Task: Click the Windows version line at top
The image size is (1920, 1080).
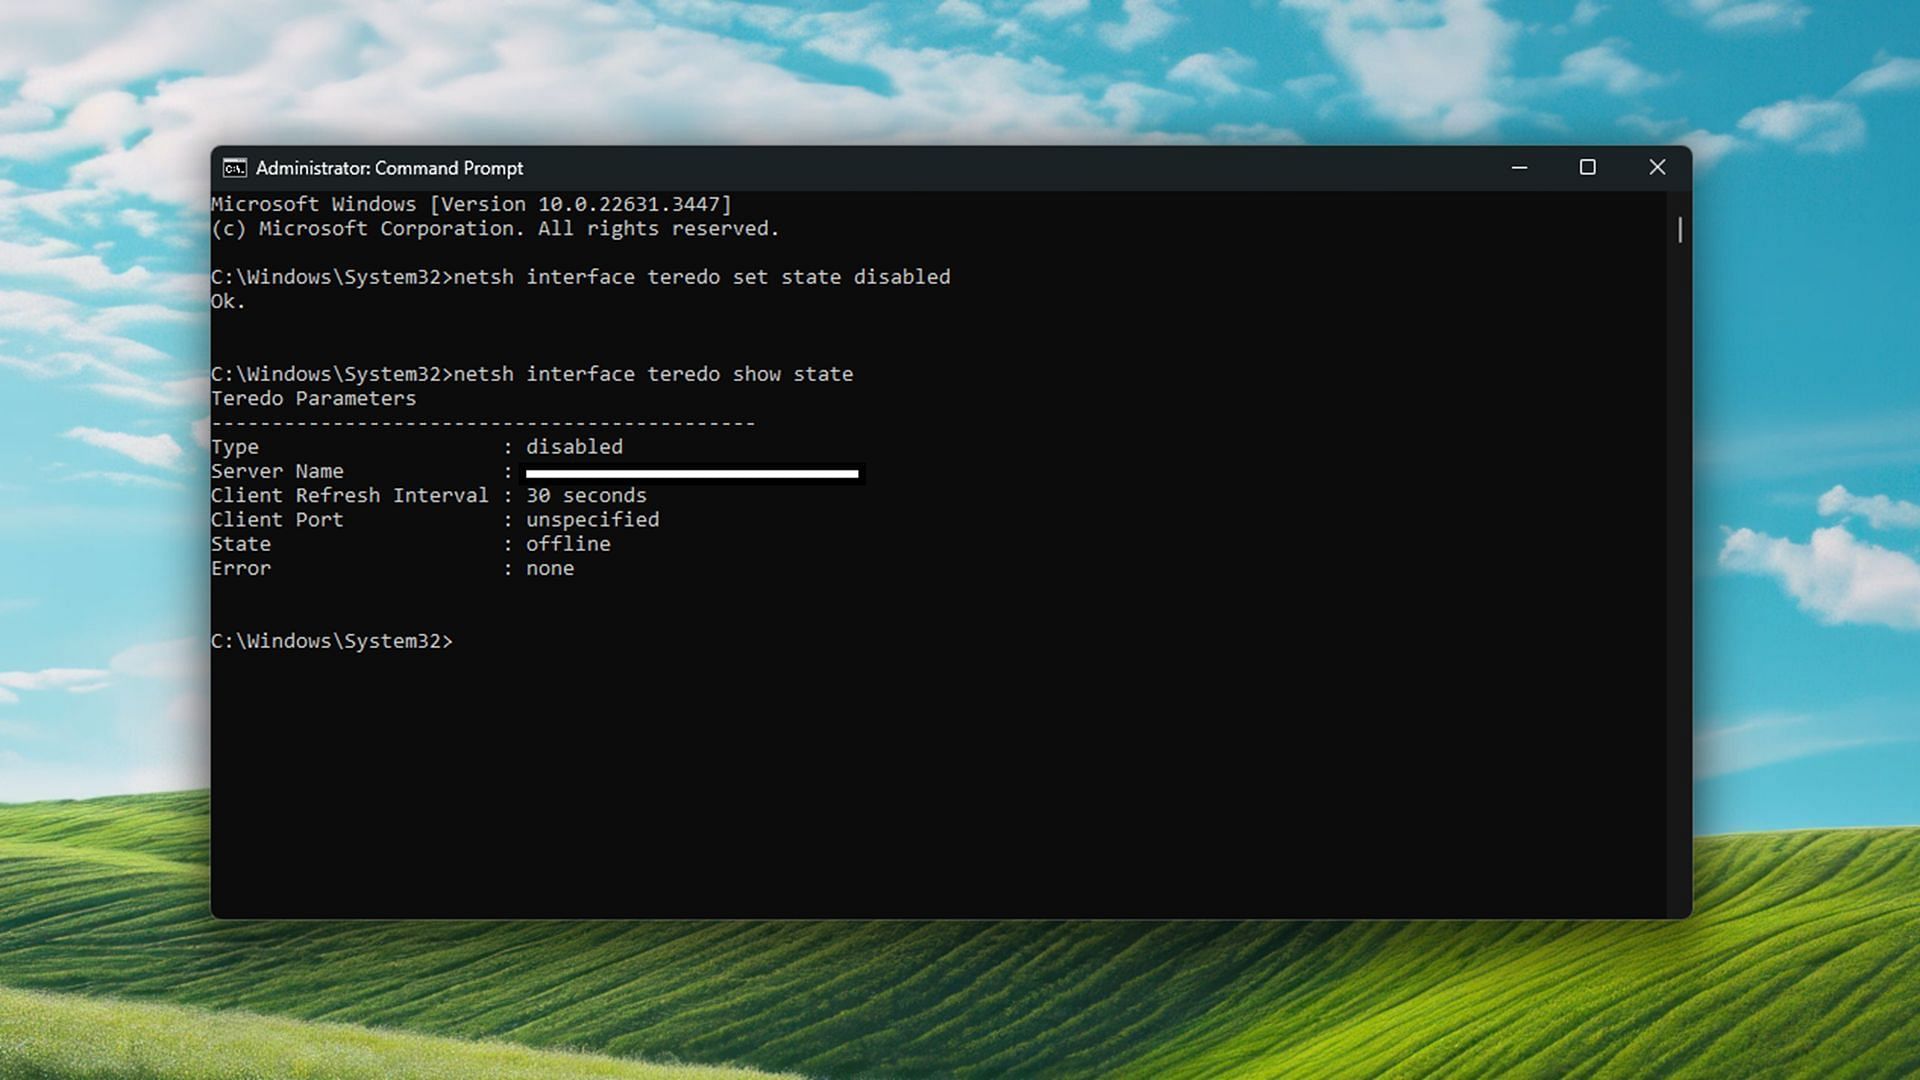Action: [x=471, y=204]
